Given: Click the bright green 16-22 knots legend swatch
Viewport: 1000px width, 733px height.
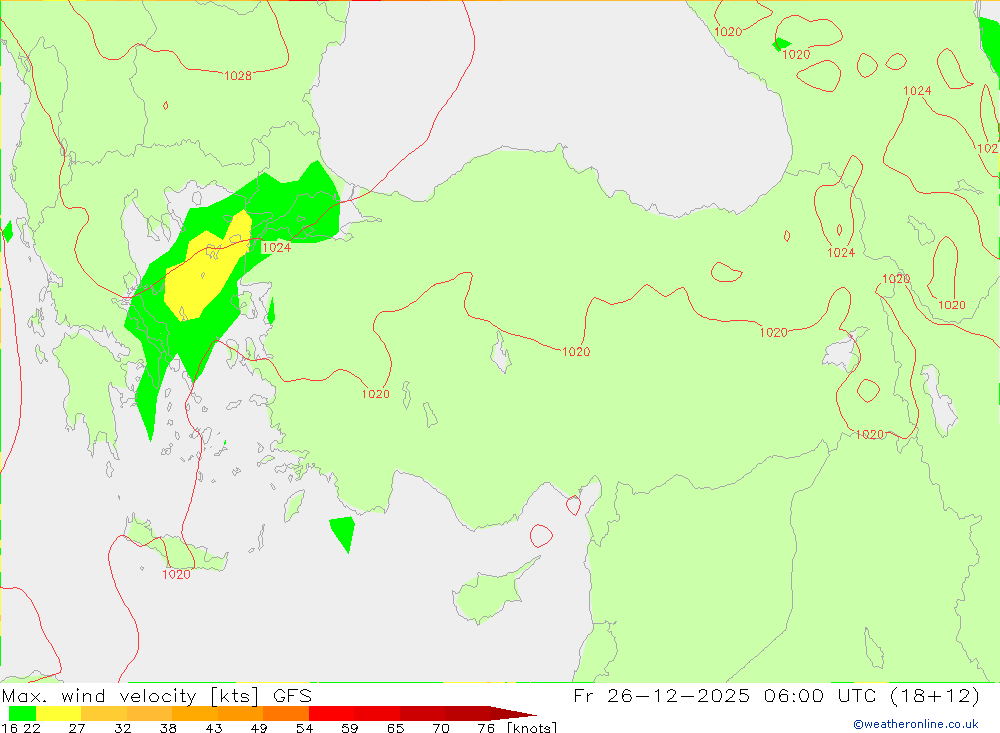Looking at the screenshot, I should tap(22, 713).
